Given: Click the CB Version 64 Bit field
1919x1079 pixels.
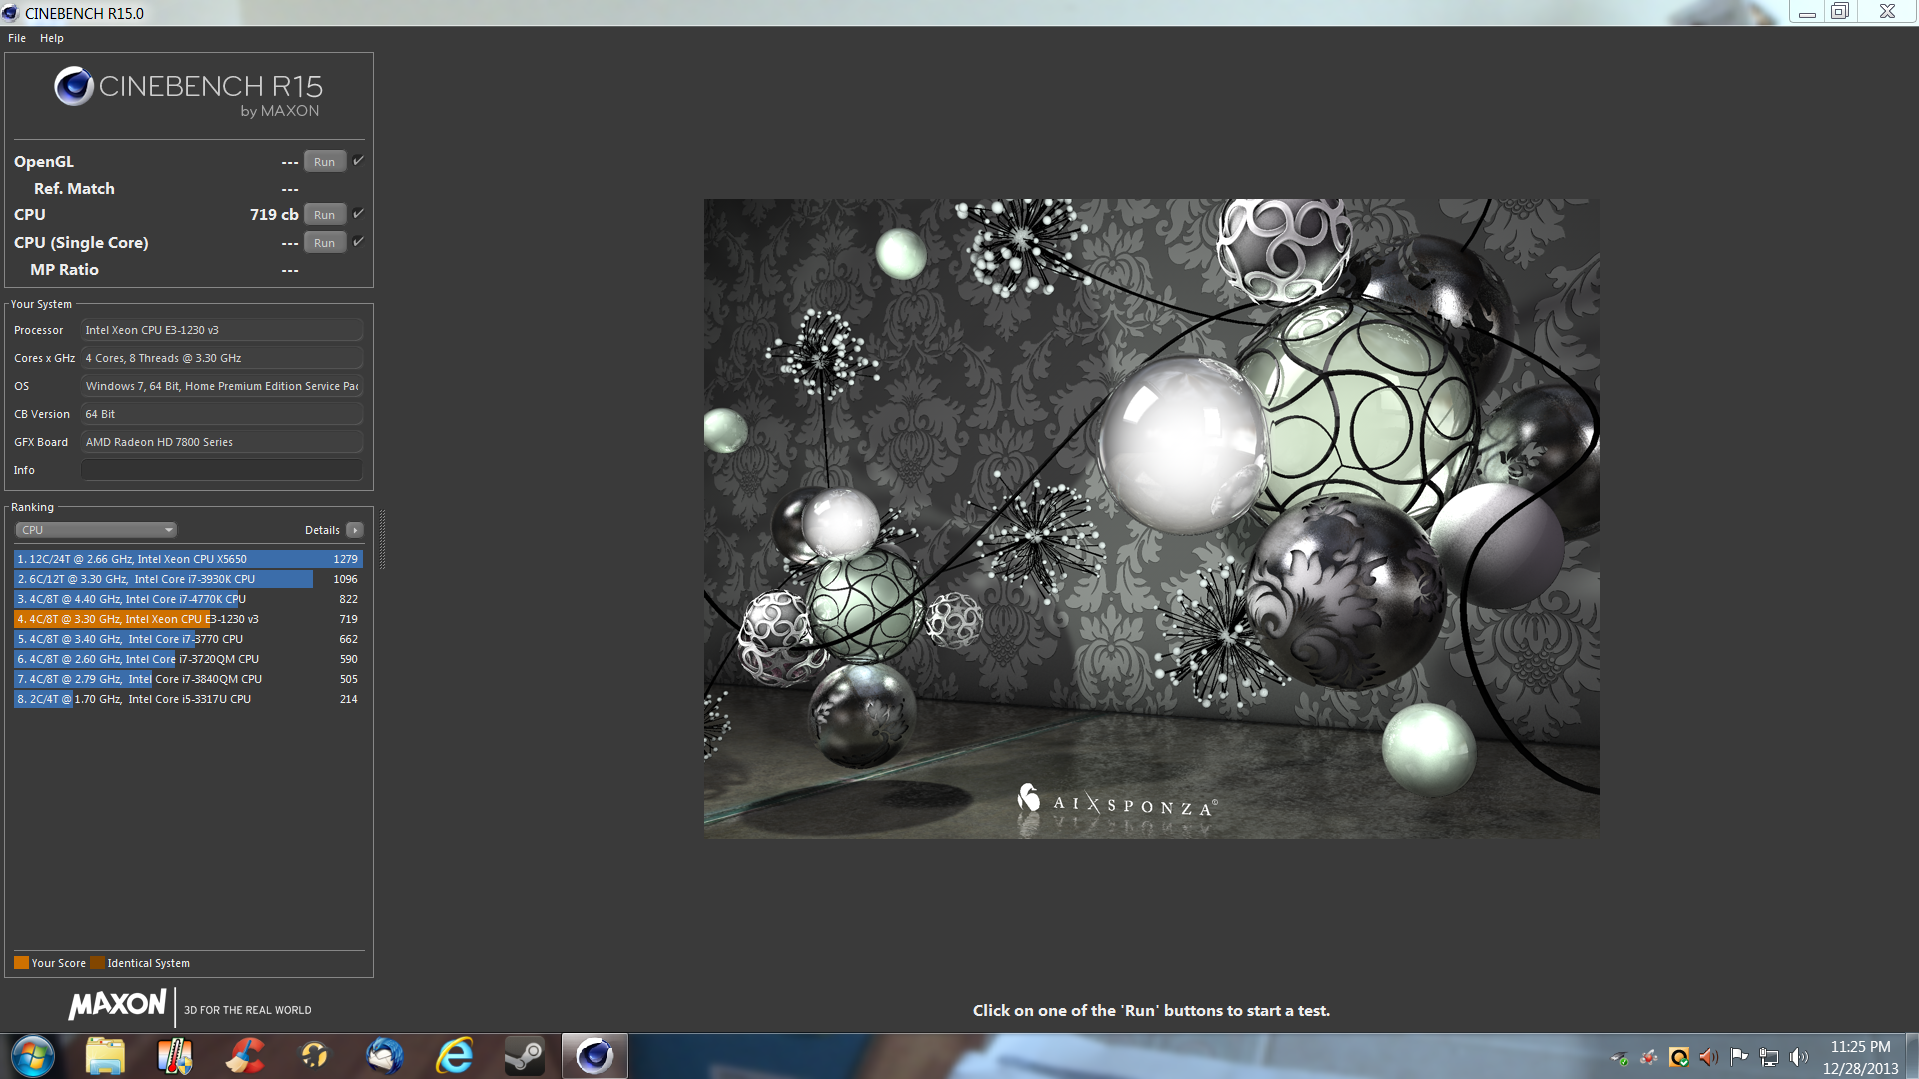Looking at the screenshot, I should [222, 414].
